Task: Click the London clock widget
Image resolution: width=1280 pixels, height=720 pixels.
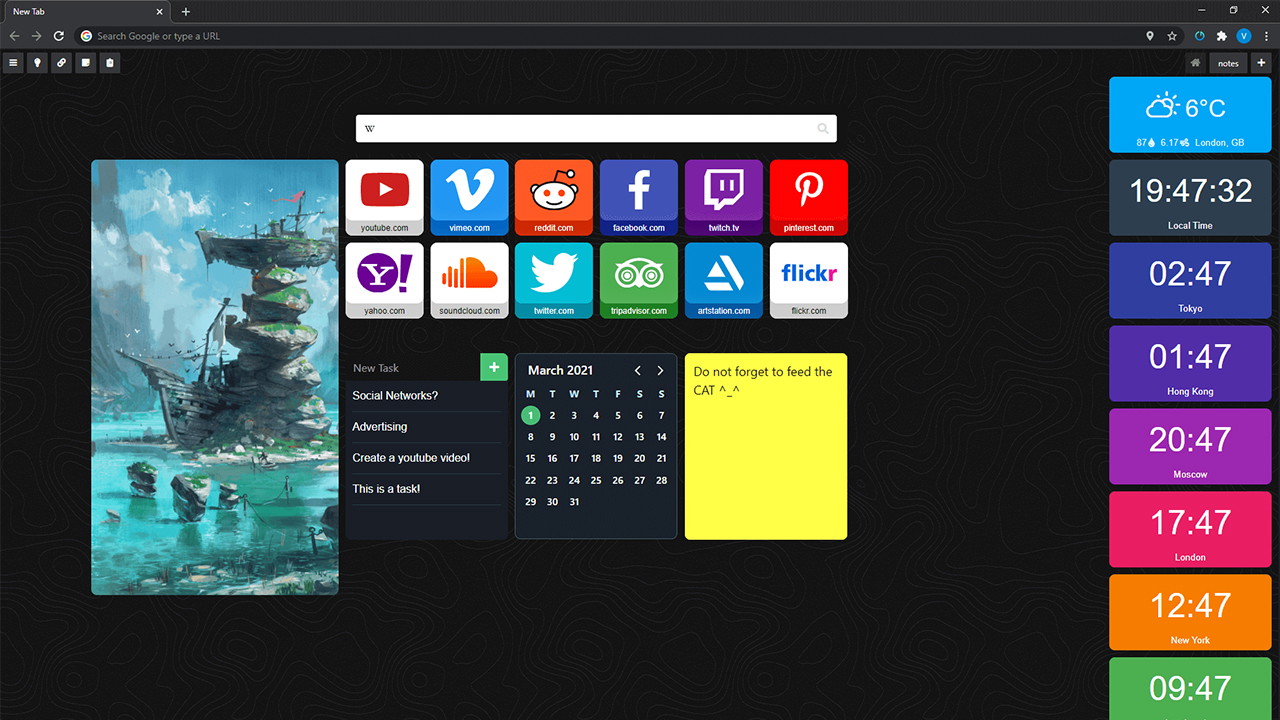Action: coord(1190,530)
